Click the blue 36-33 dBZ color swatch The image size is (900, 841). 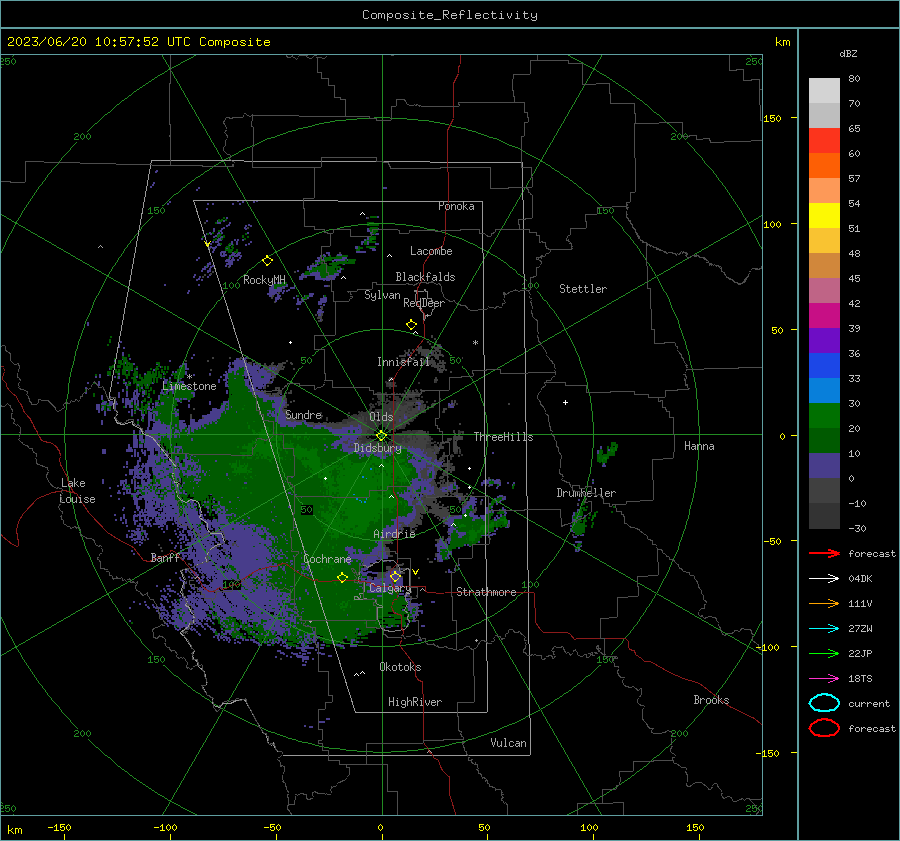coord(824,366)
